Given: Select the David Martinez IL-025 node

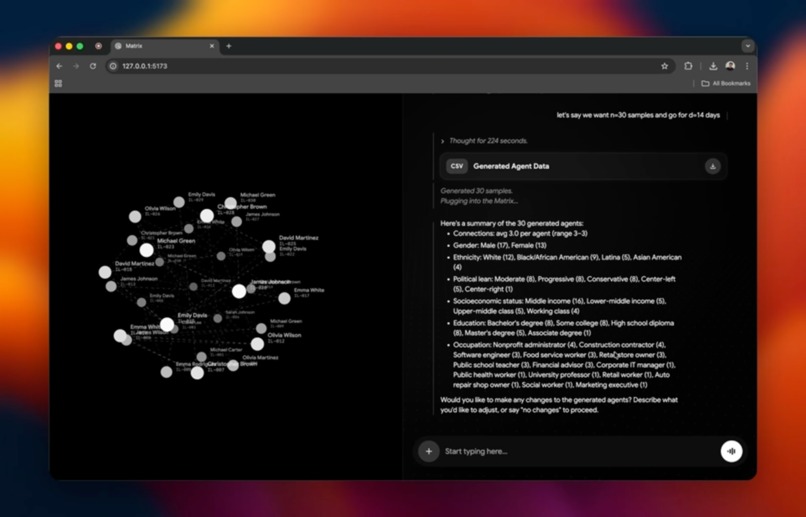Looking at the screenshot, I should pos(269,247).
